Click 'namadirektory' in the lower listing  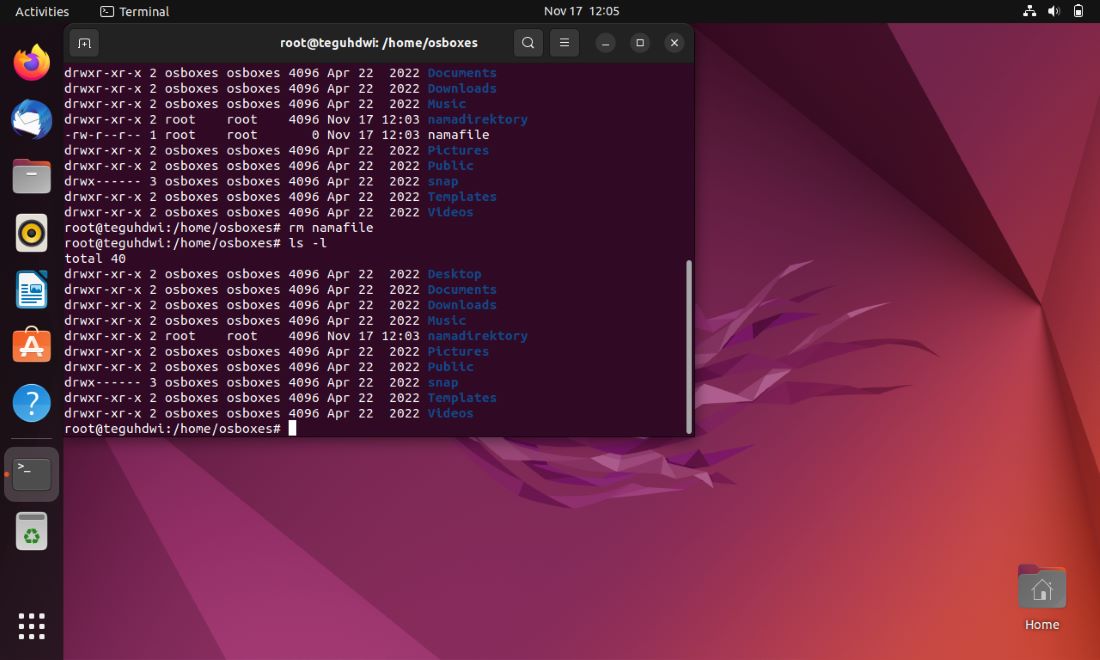pyautogui.click(x=477, y=336)
